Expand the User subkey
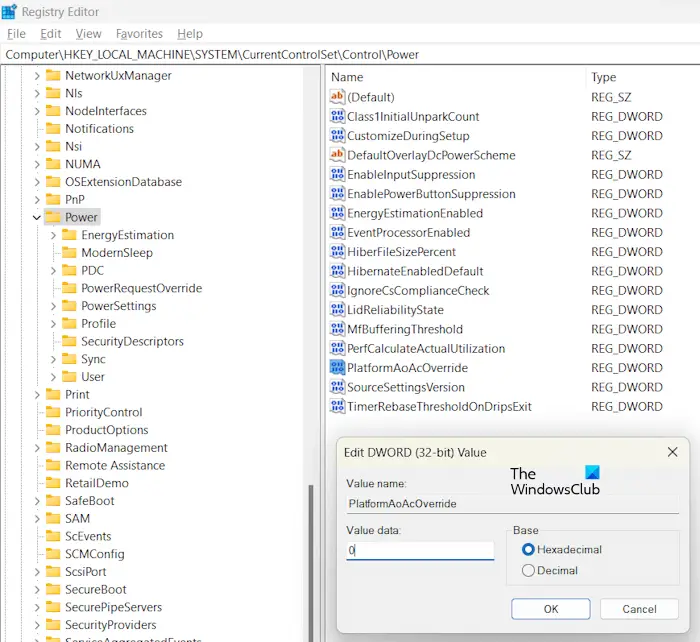700x642 pixels. click(53, 377)
